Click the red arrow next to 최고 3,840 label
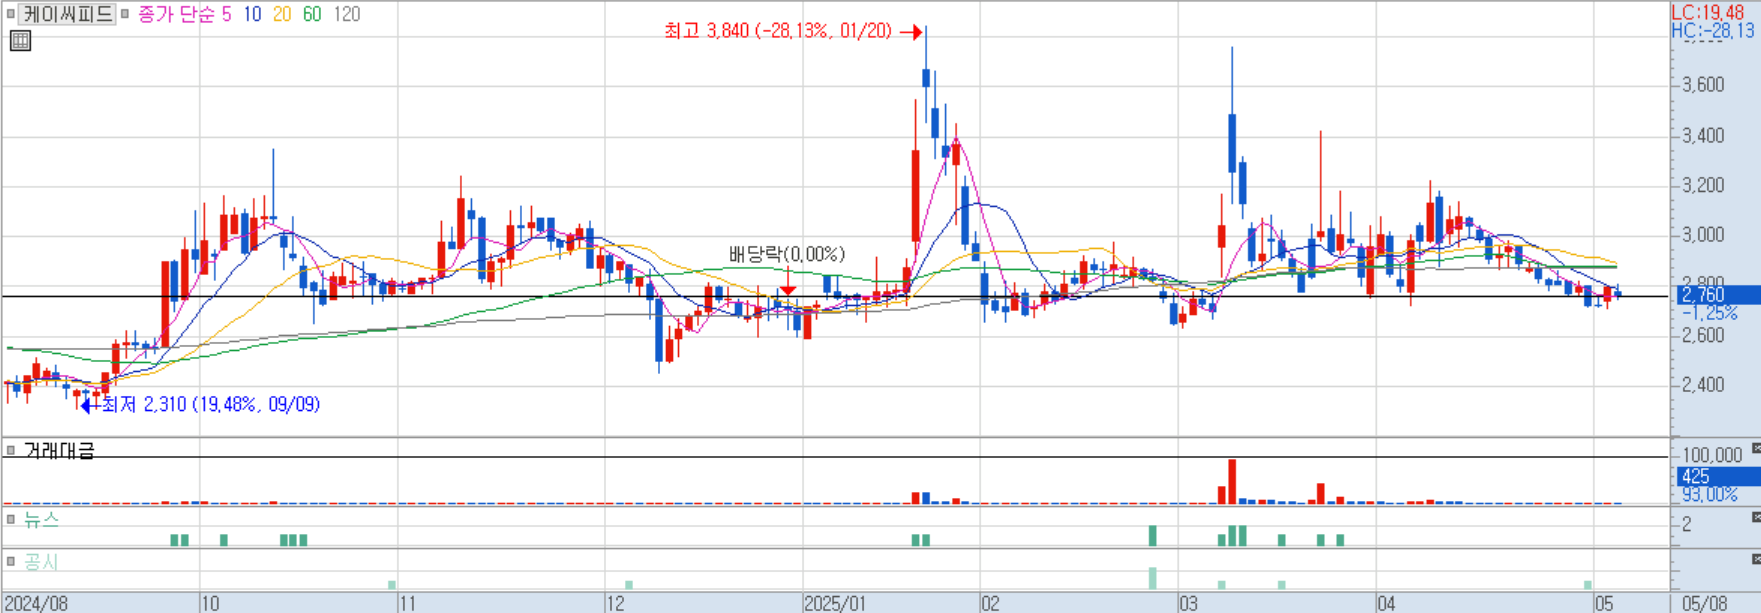Image resolution: width=1761 pixels, height=613 pixels. 911,32
